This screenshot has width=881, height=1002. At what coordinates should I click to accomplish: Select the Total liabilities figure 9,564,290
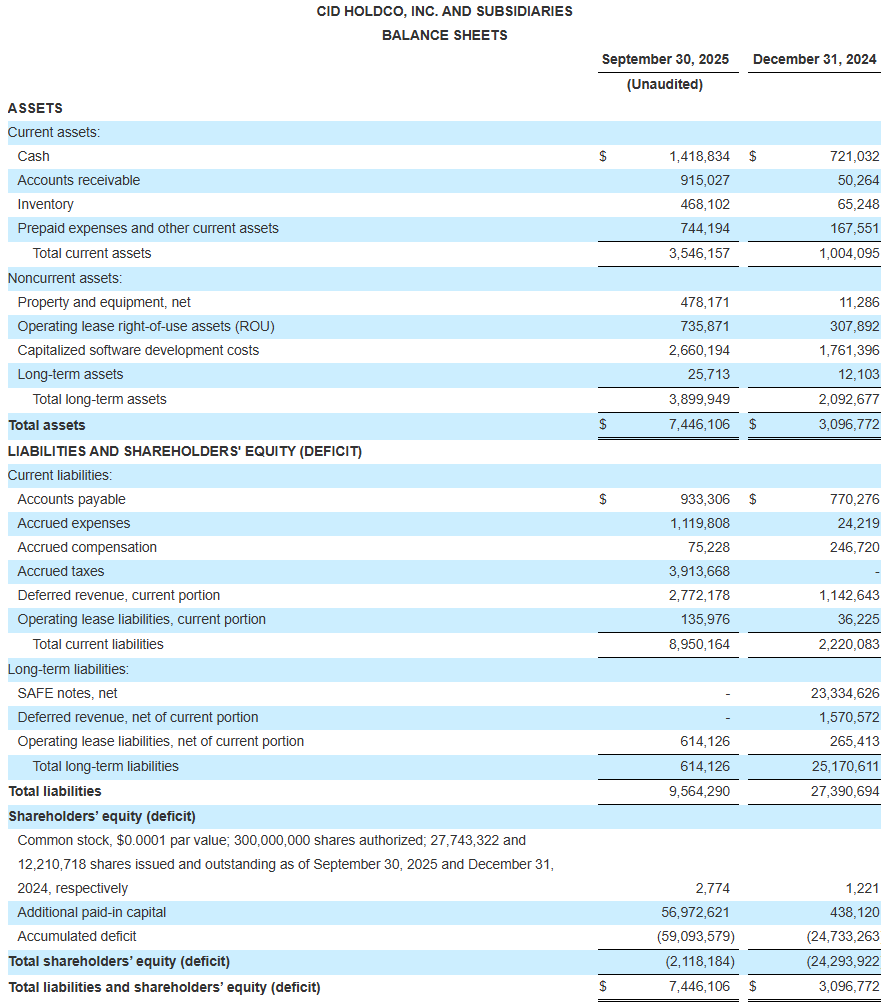702,790
